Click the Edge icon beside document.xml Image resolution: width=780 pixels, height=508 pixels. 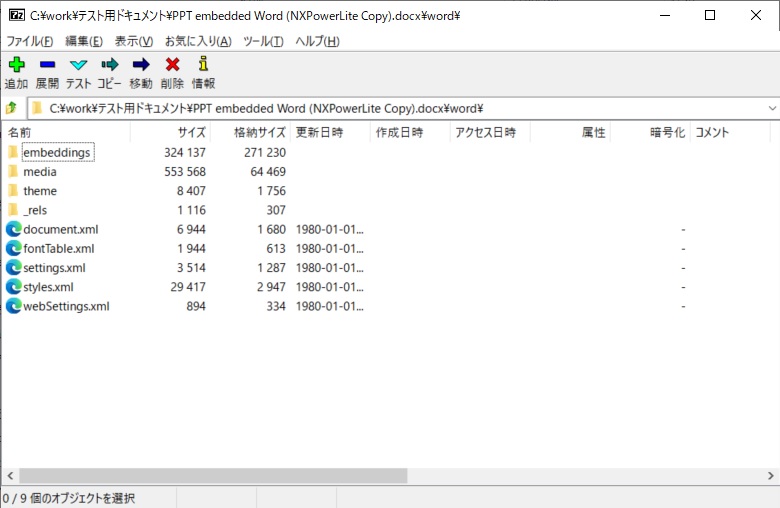(x=14, y=229)
